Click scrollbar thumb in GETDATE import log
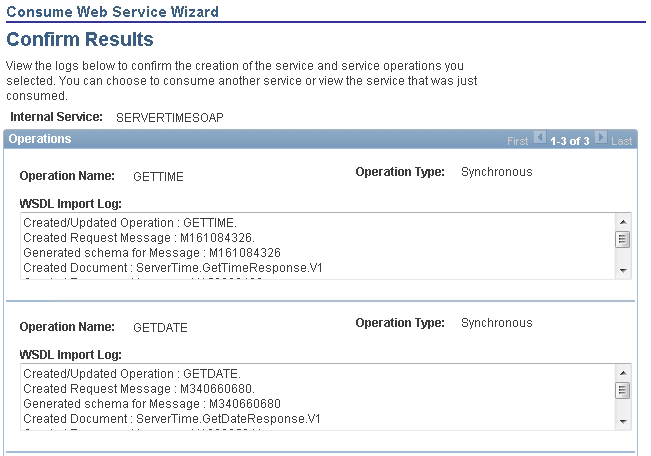The width and height of the screenshot is (651, 456). click(x=622, y=390)
